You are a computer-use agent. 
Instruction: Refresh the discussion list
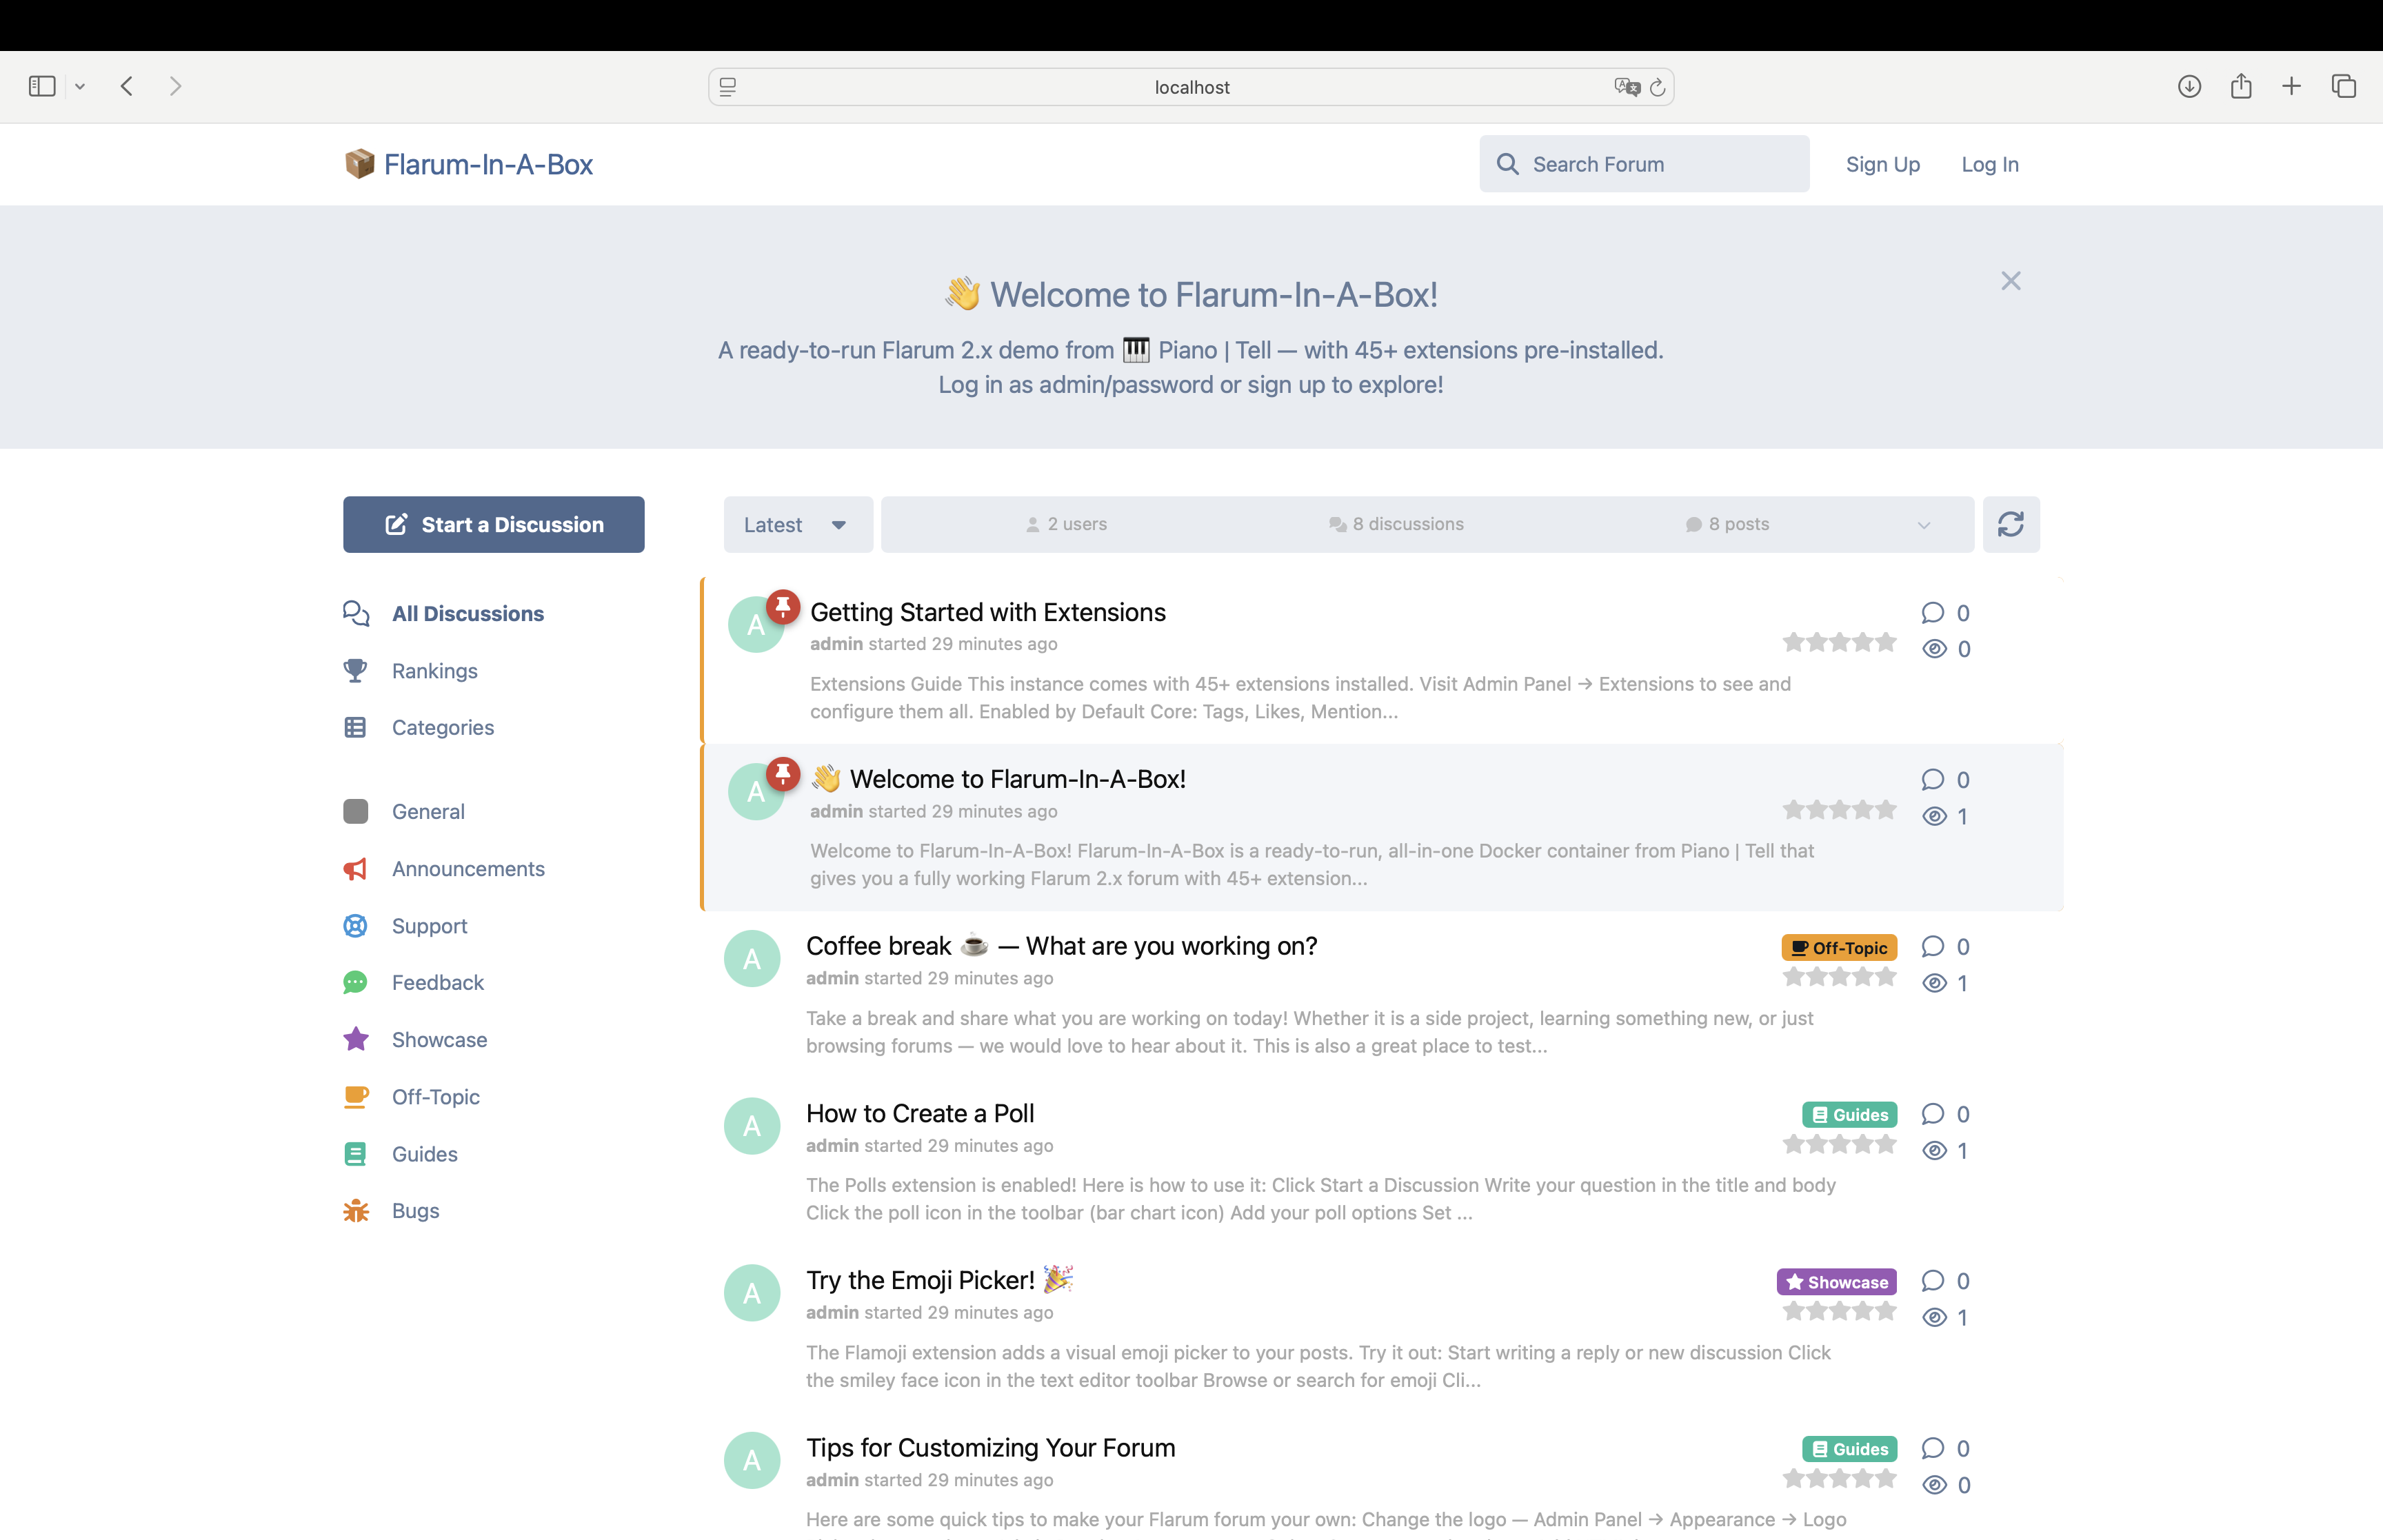(2011, 524)
